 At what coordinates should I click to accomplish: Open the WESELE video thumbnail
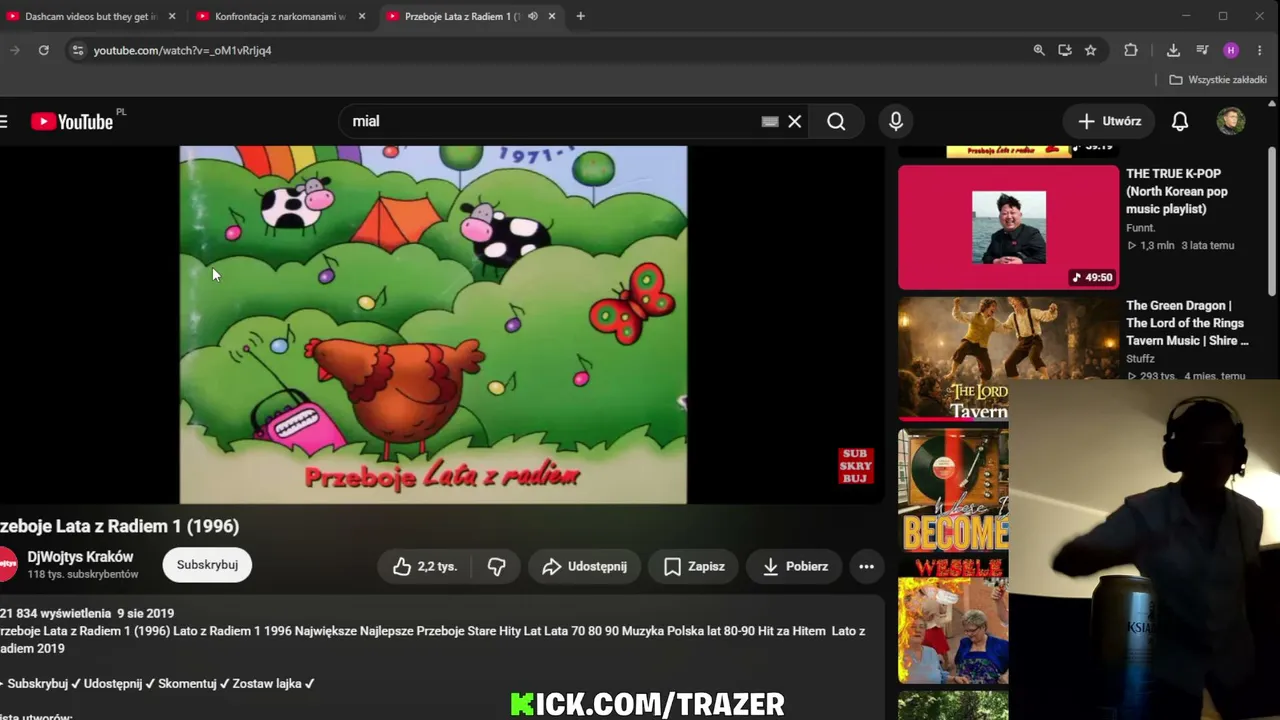(953, 620)
